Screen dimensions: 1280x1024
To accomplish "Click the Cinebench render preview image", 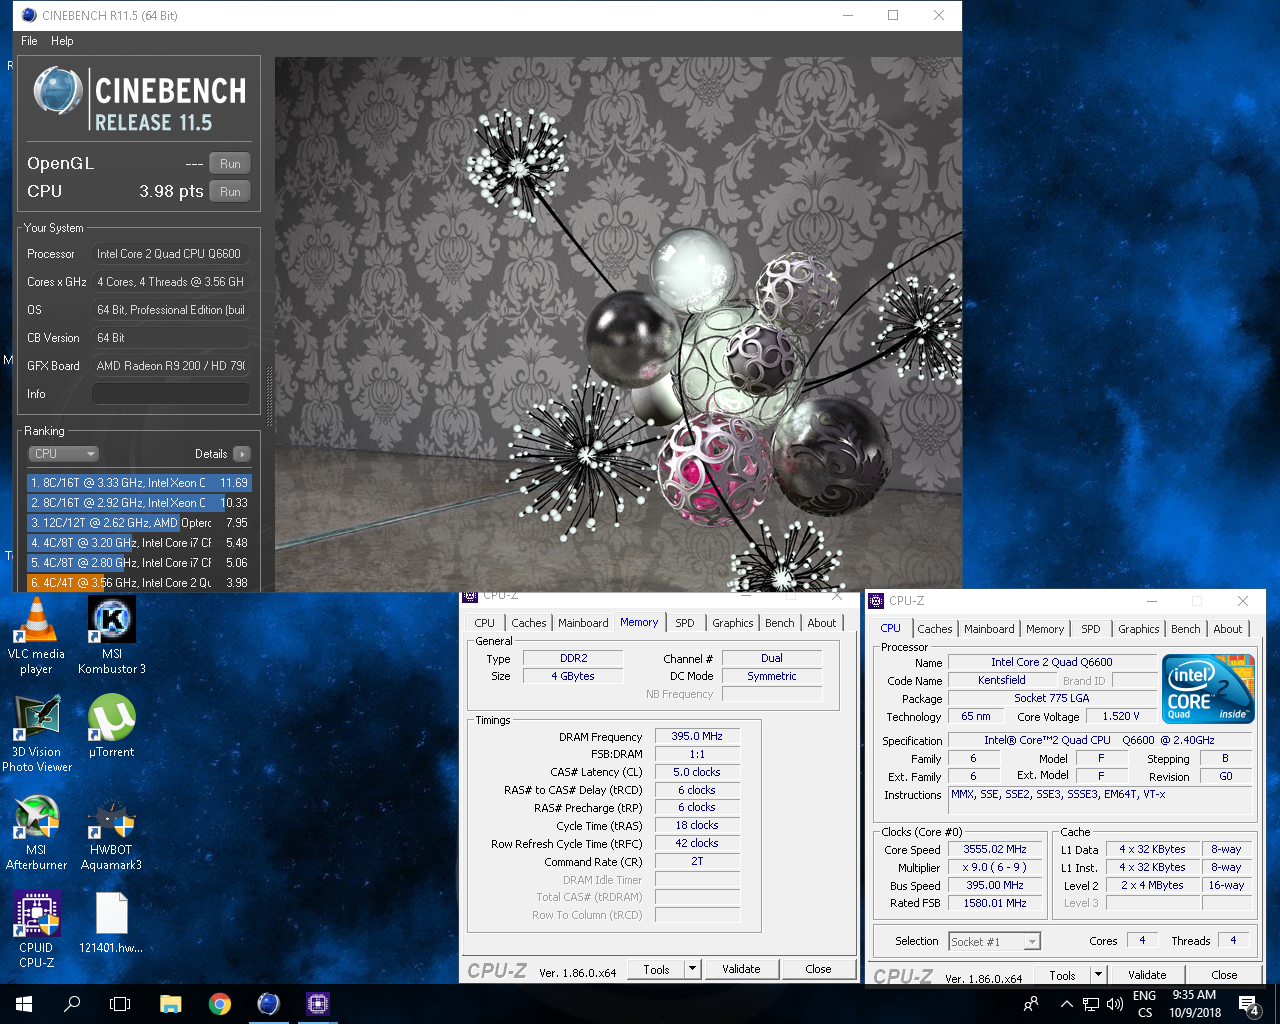I will point(618,323).
